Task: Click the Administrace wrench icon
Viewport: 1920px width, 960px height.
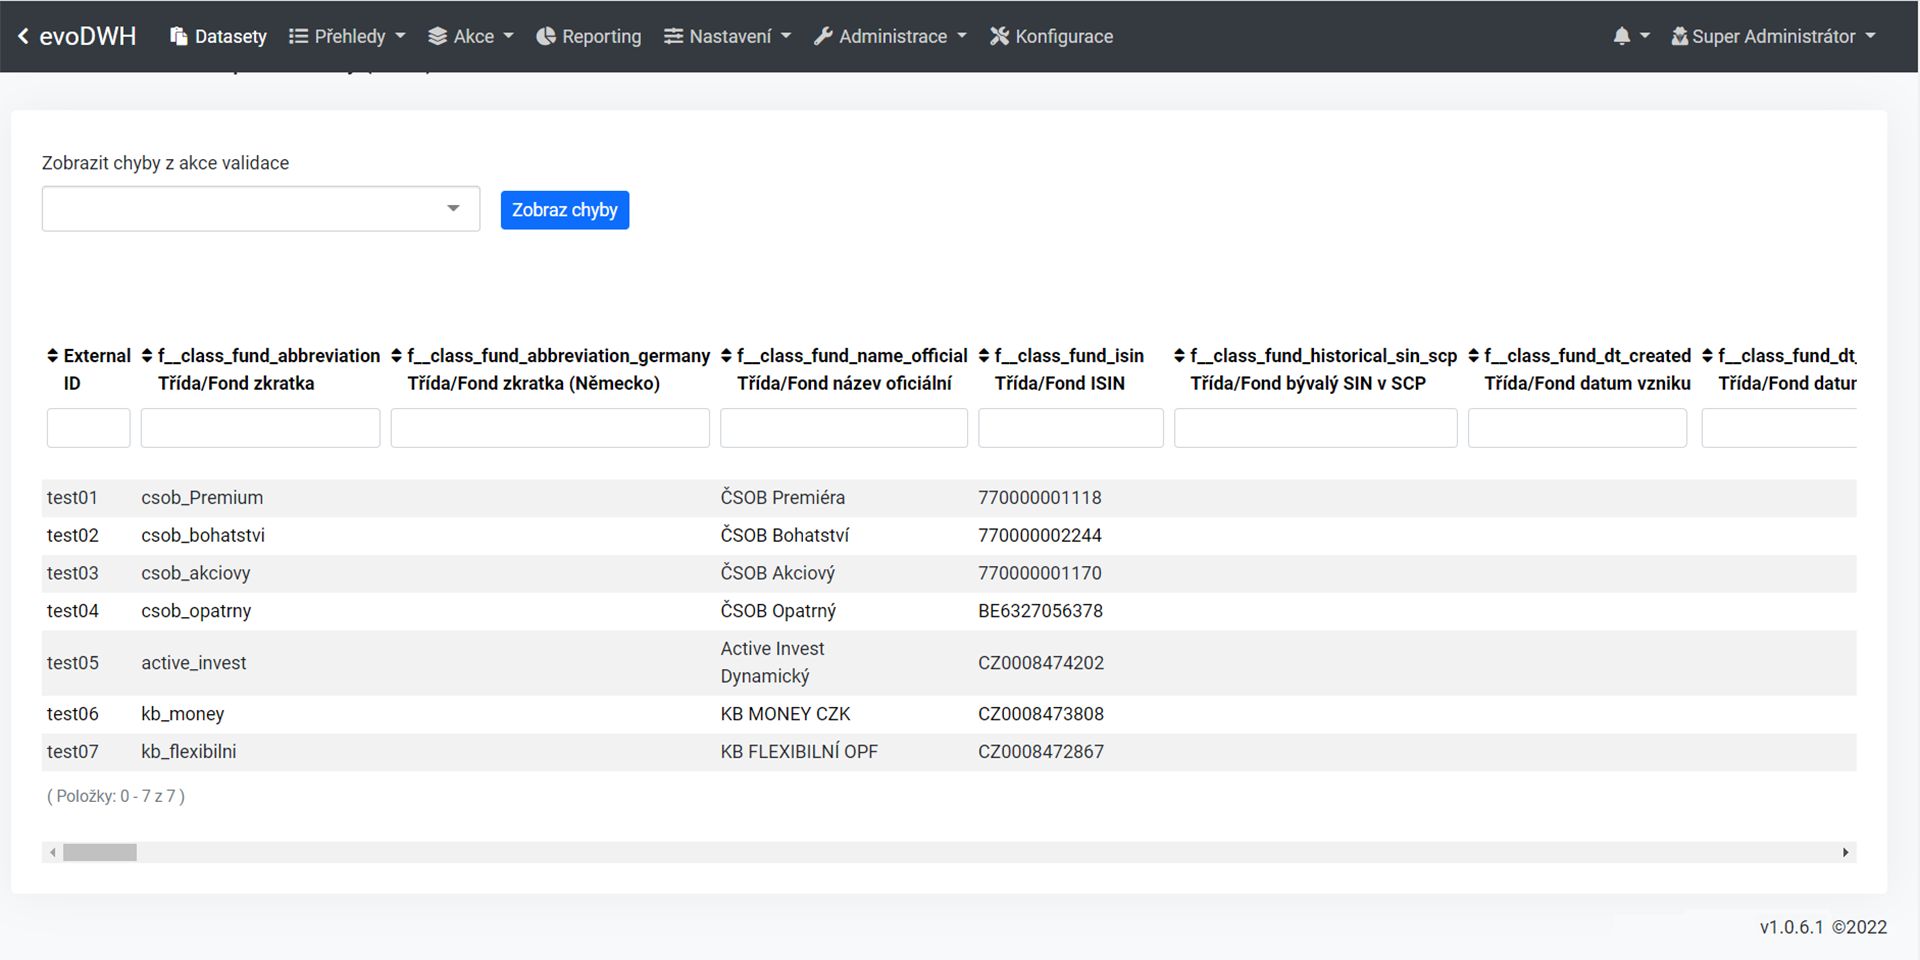Action: (823, 36)
